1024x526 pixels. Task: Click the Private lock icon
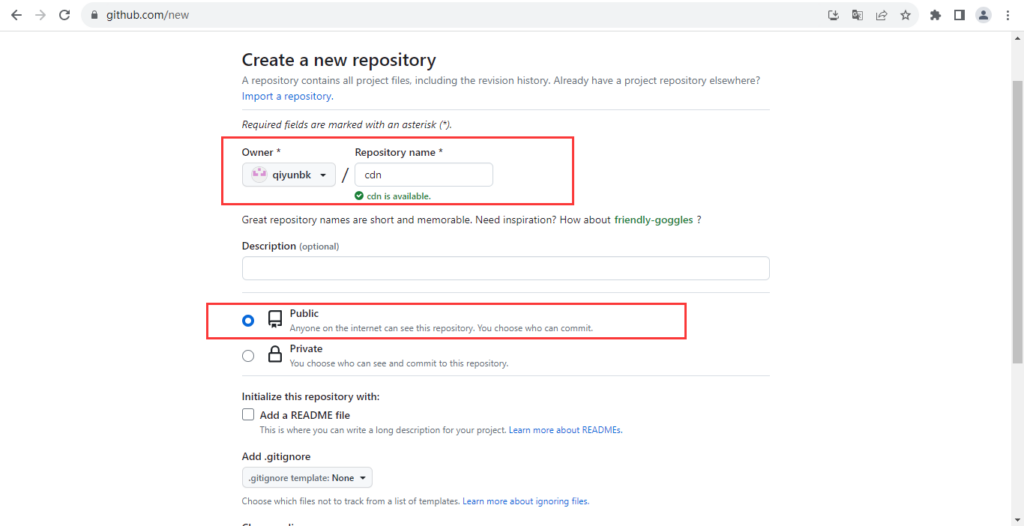(x=275, y=355)
